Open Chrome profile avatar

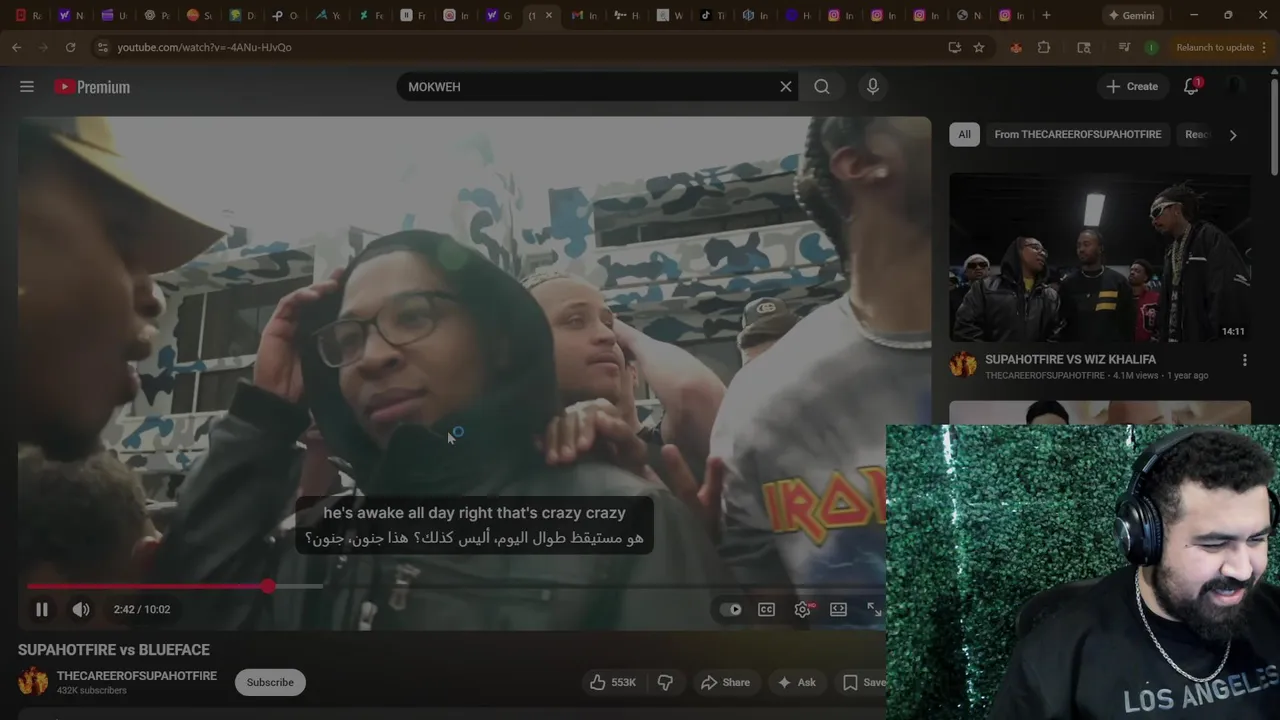1152,47
